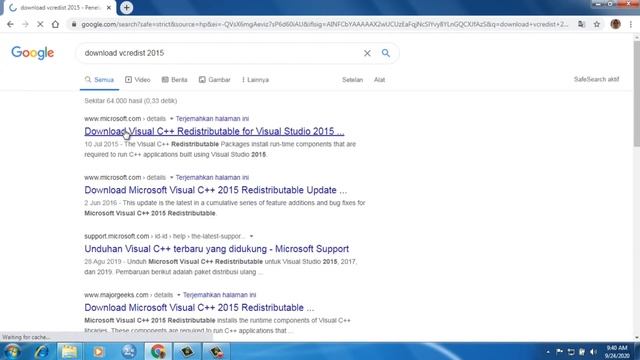Expand dropdown arrow beside support.microsoft.com URL

[x=251, y=236]
